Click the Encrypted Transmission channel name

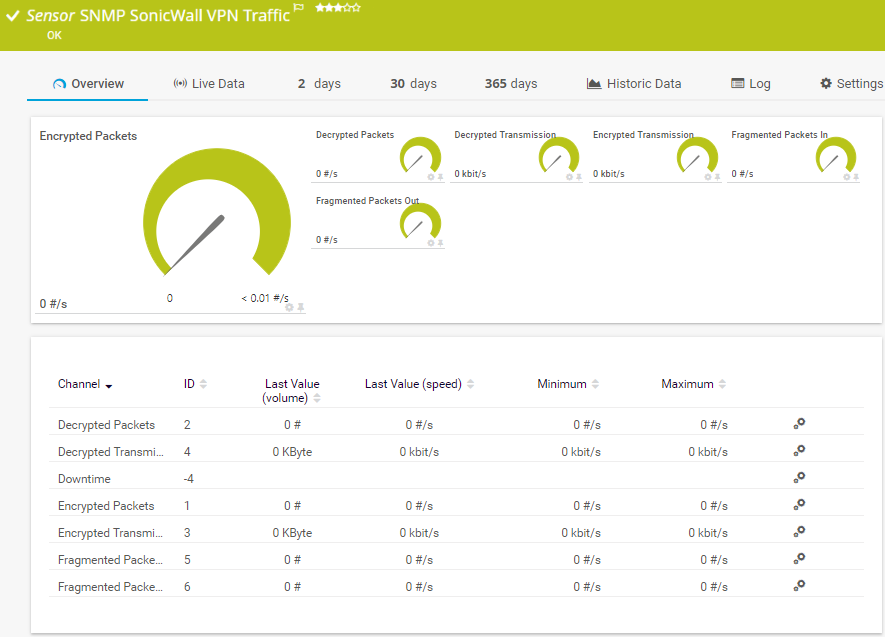click(x=110, y=533)
